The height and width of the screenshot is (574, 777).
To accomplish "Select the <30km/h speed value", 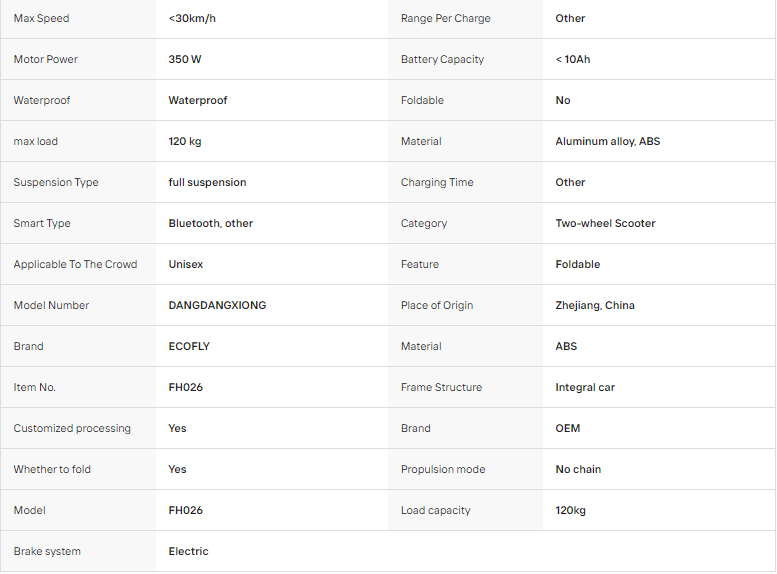I will pos(192,18).
